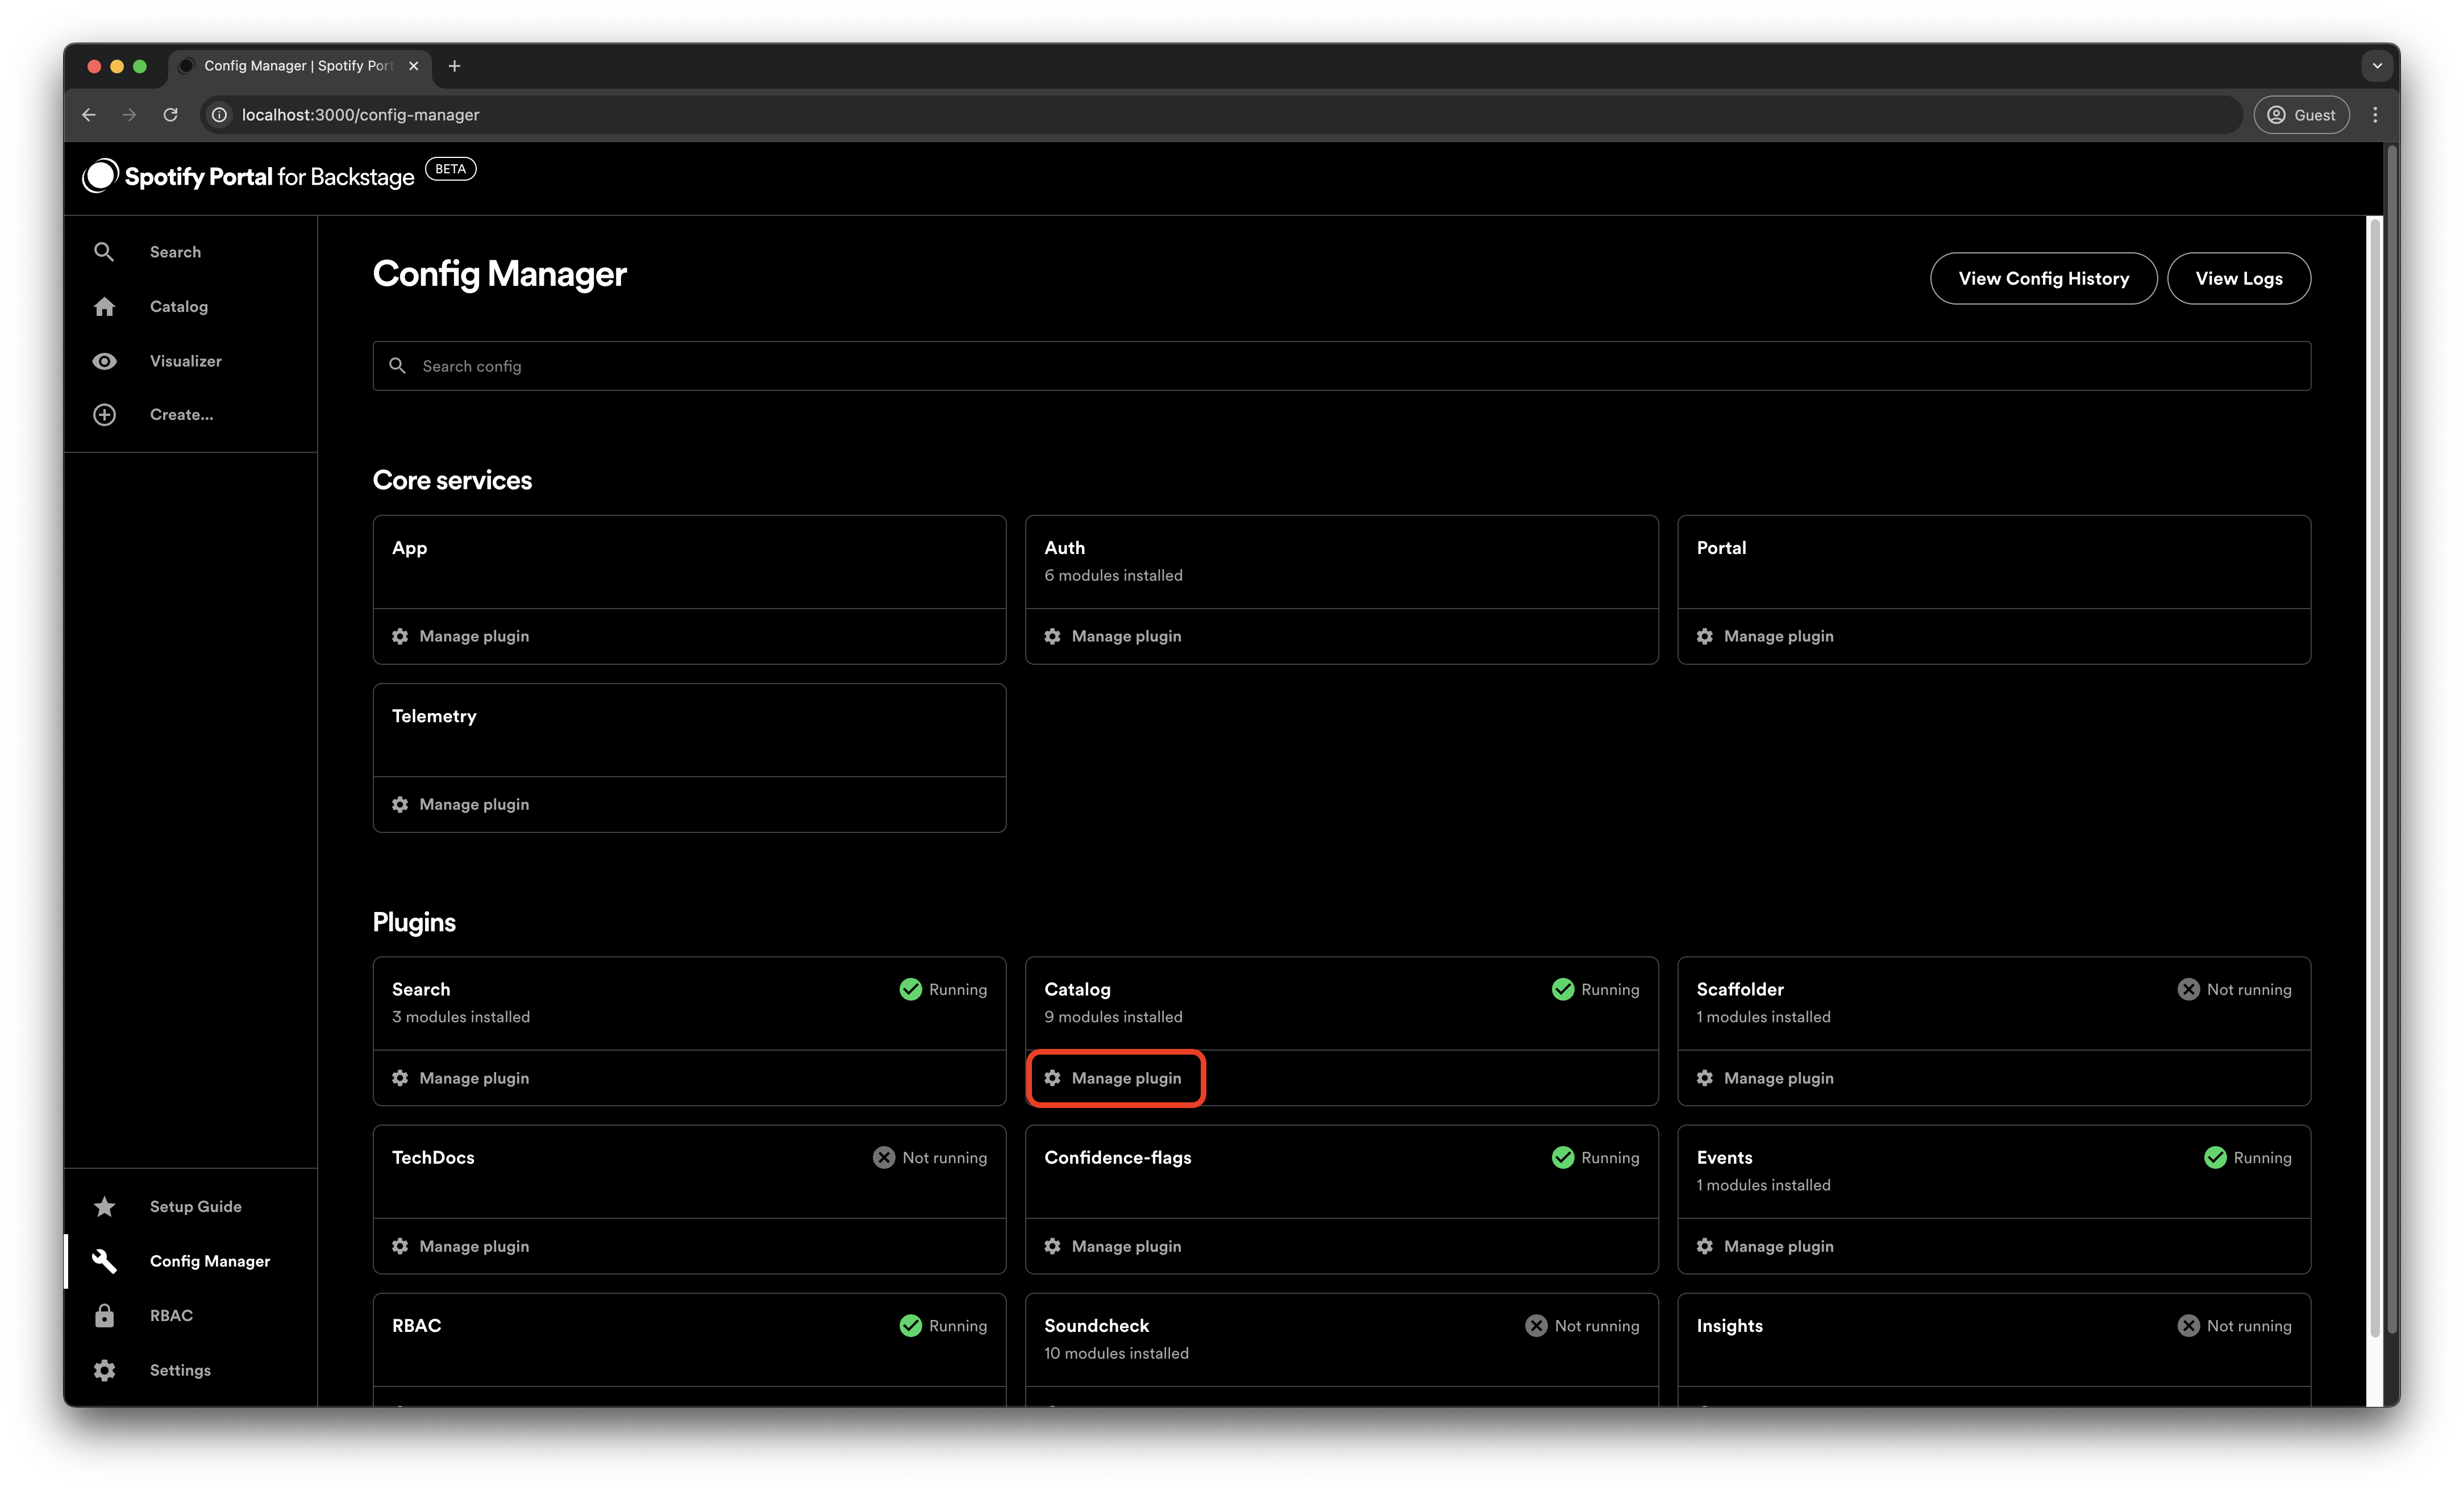Click the Not running X icon on TechDocs
Image resolution: width=2464 pixels, height=1491 pixels.
[x=883, y=1157]
